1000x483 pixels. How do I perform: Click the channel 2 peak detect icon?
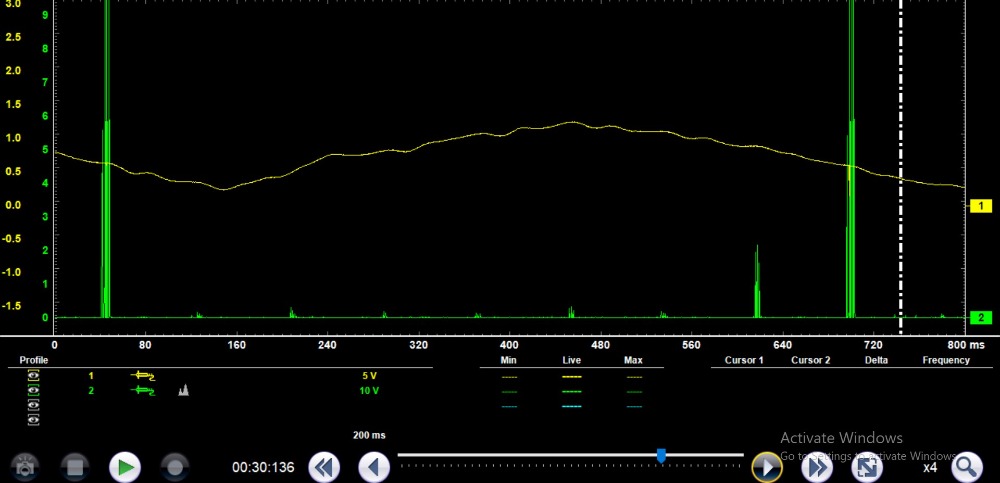tap(184, 391)
